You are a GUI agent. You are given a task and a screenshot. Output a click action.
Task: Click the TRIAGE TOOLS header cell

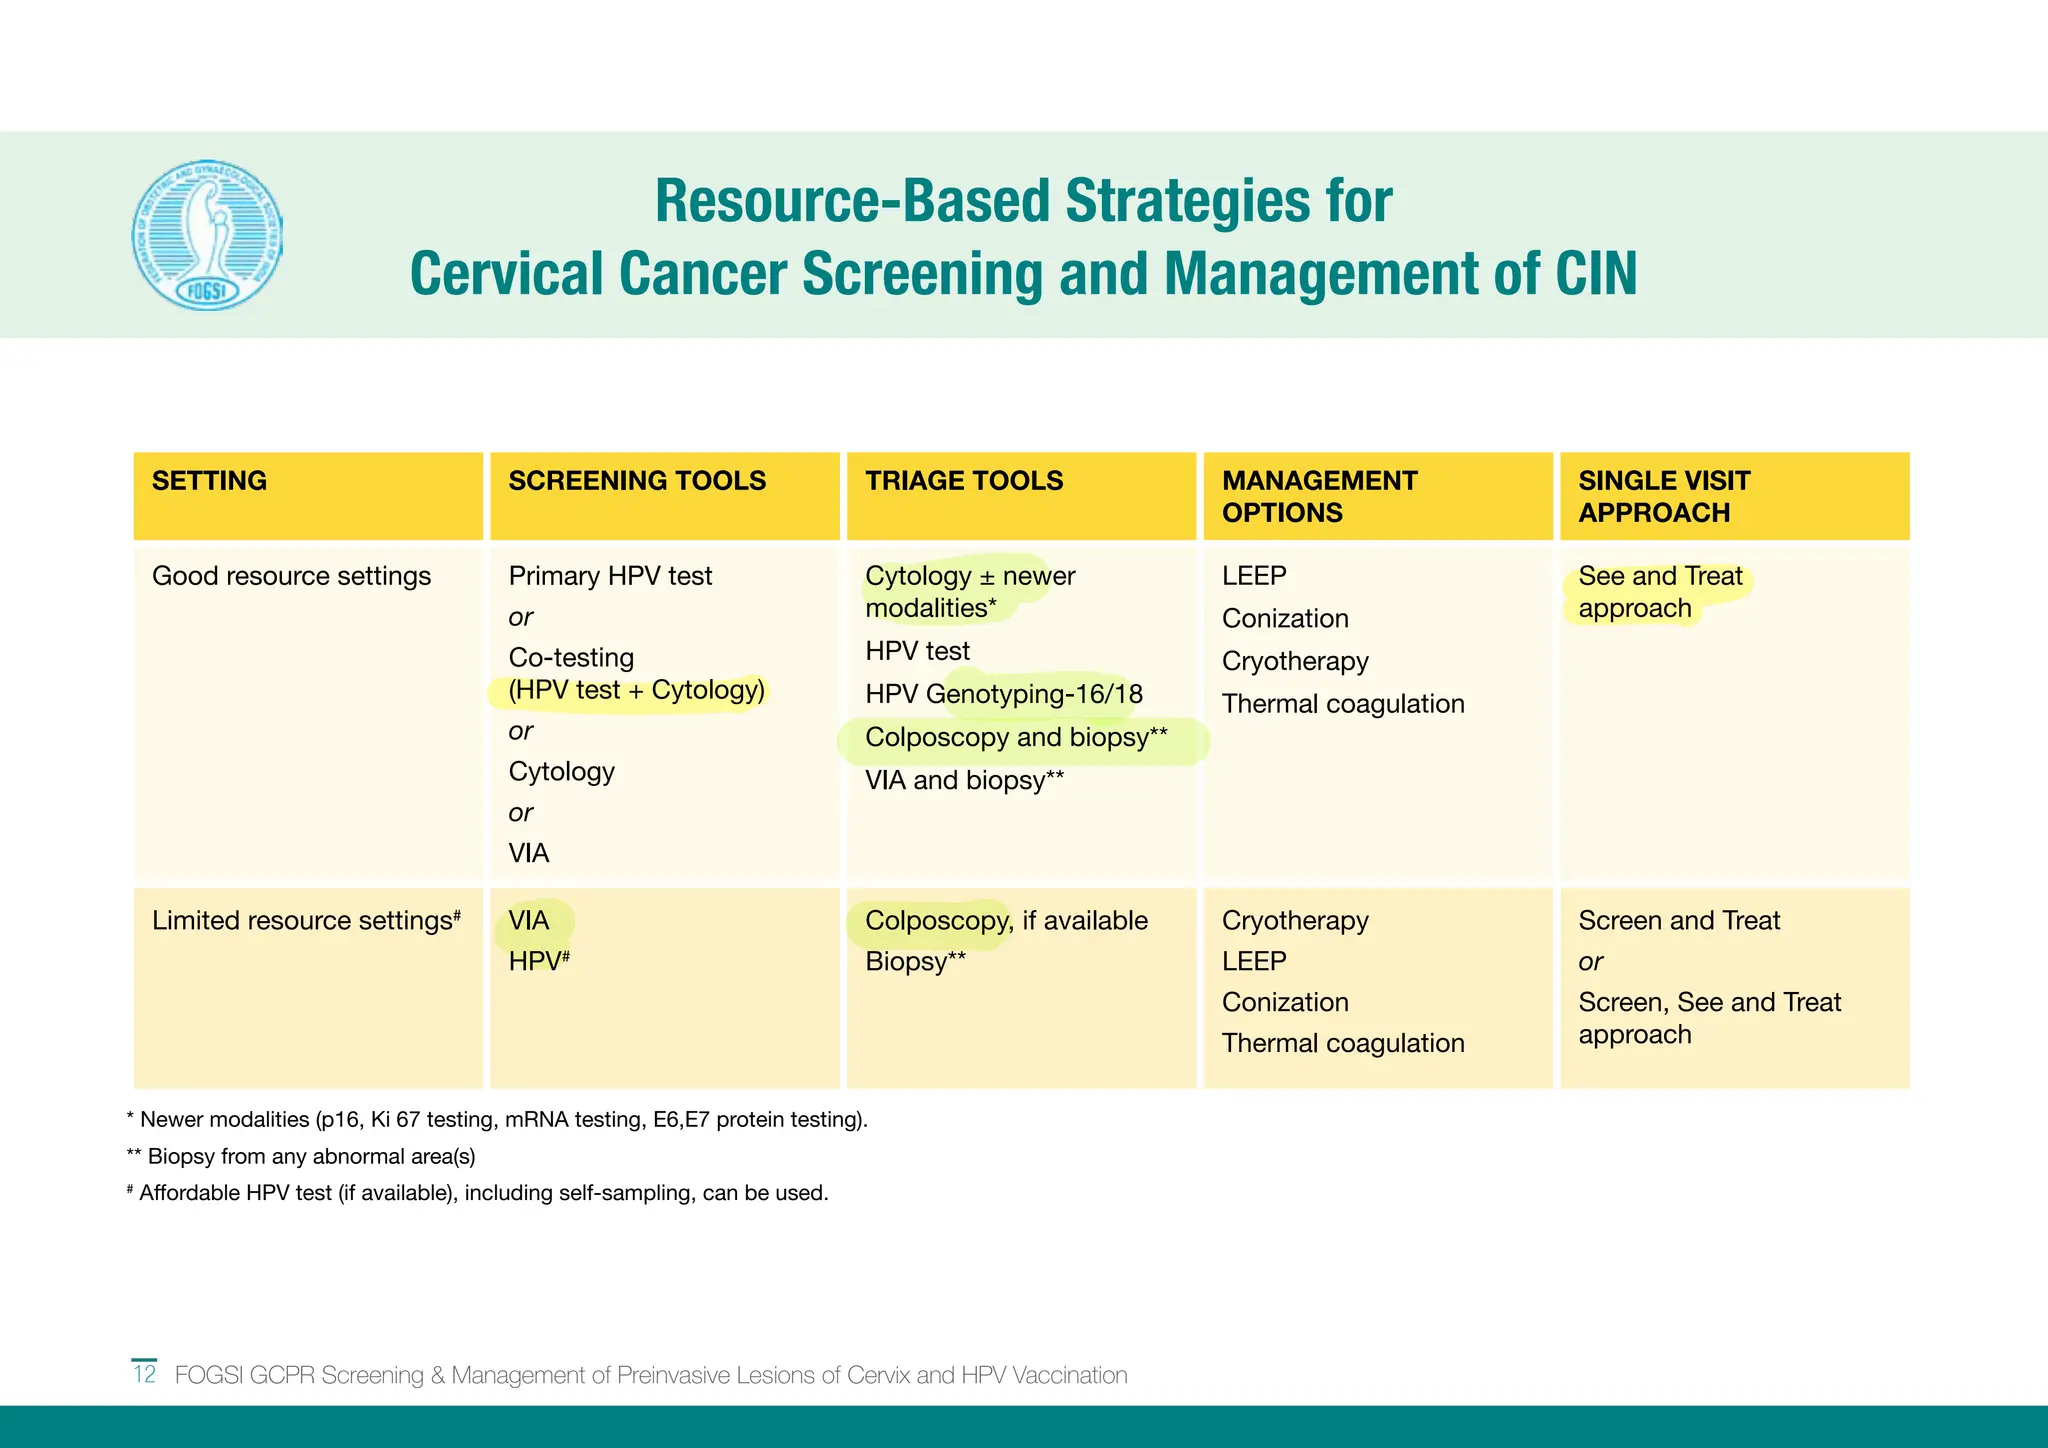click(963, 481)
